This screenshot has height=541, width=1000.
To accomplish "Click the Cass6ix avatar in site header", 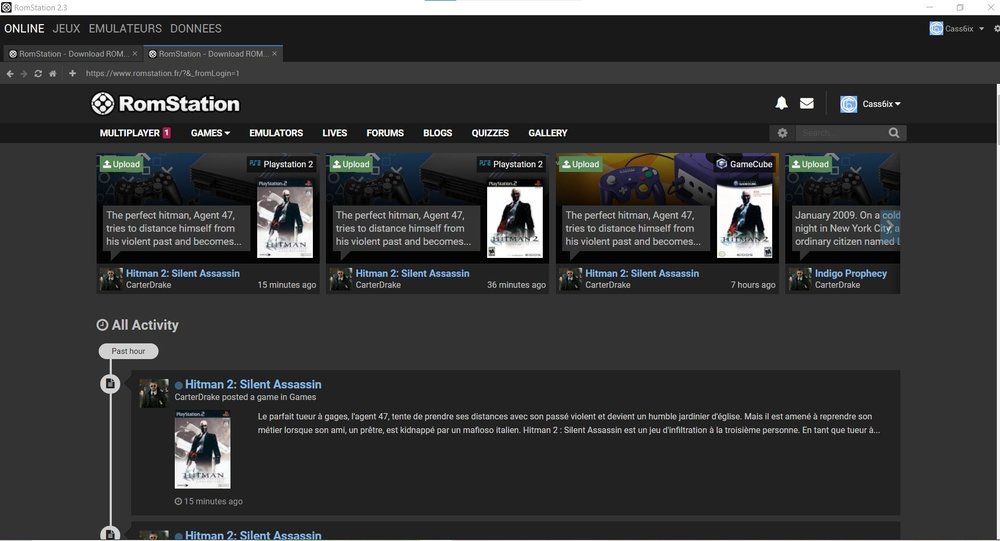I will click(x=848, y=104).
